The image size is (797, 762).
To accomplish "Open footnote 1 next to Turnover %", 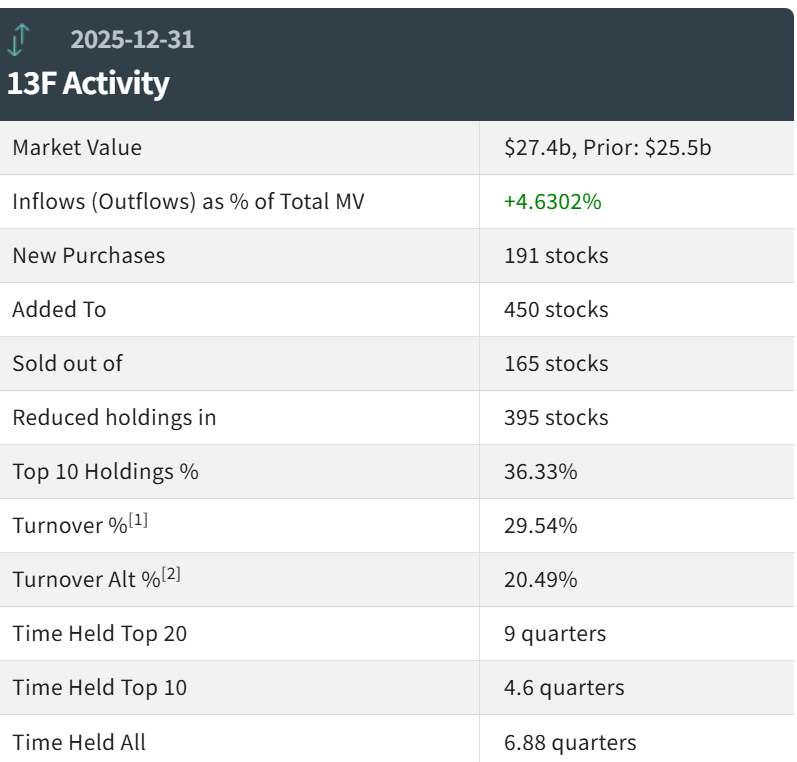I will [139, 519].
